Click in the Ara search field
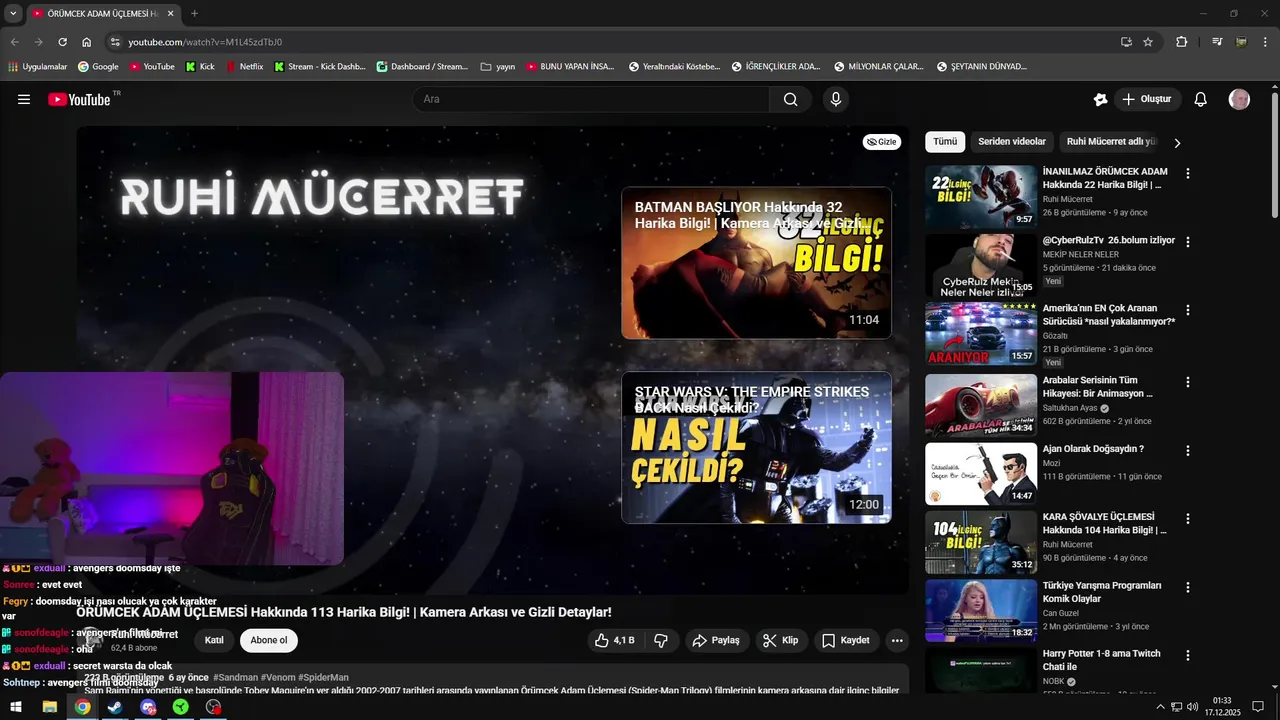Image resolution: width=1280 pixels, height=720 pixels. [590, 99]
